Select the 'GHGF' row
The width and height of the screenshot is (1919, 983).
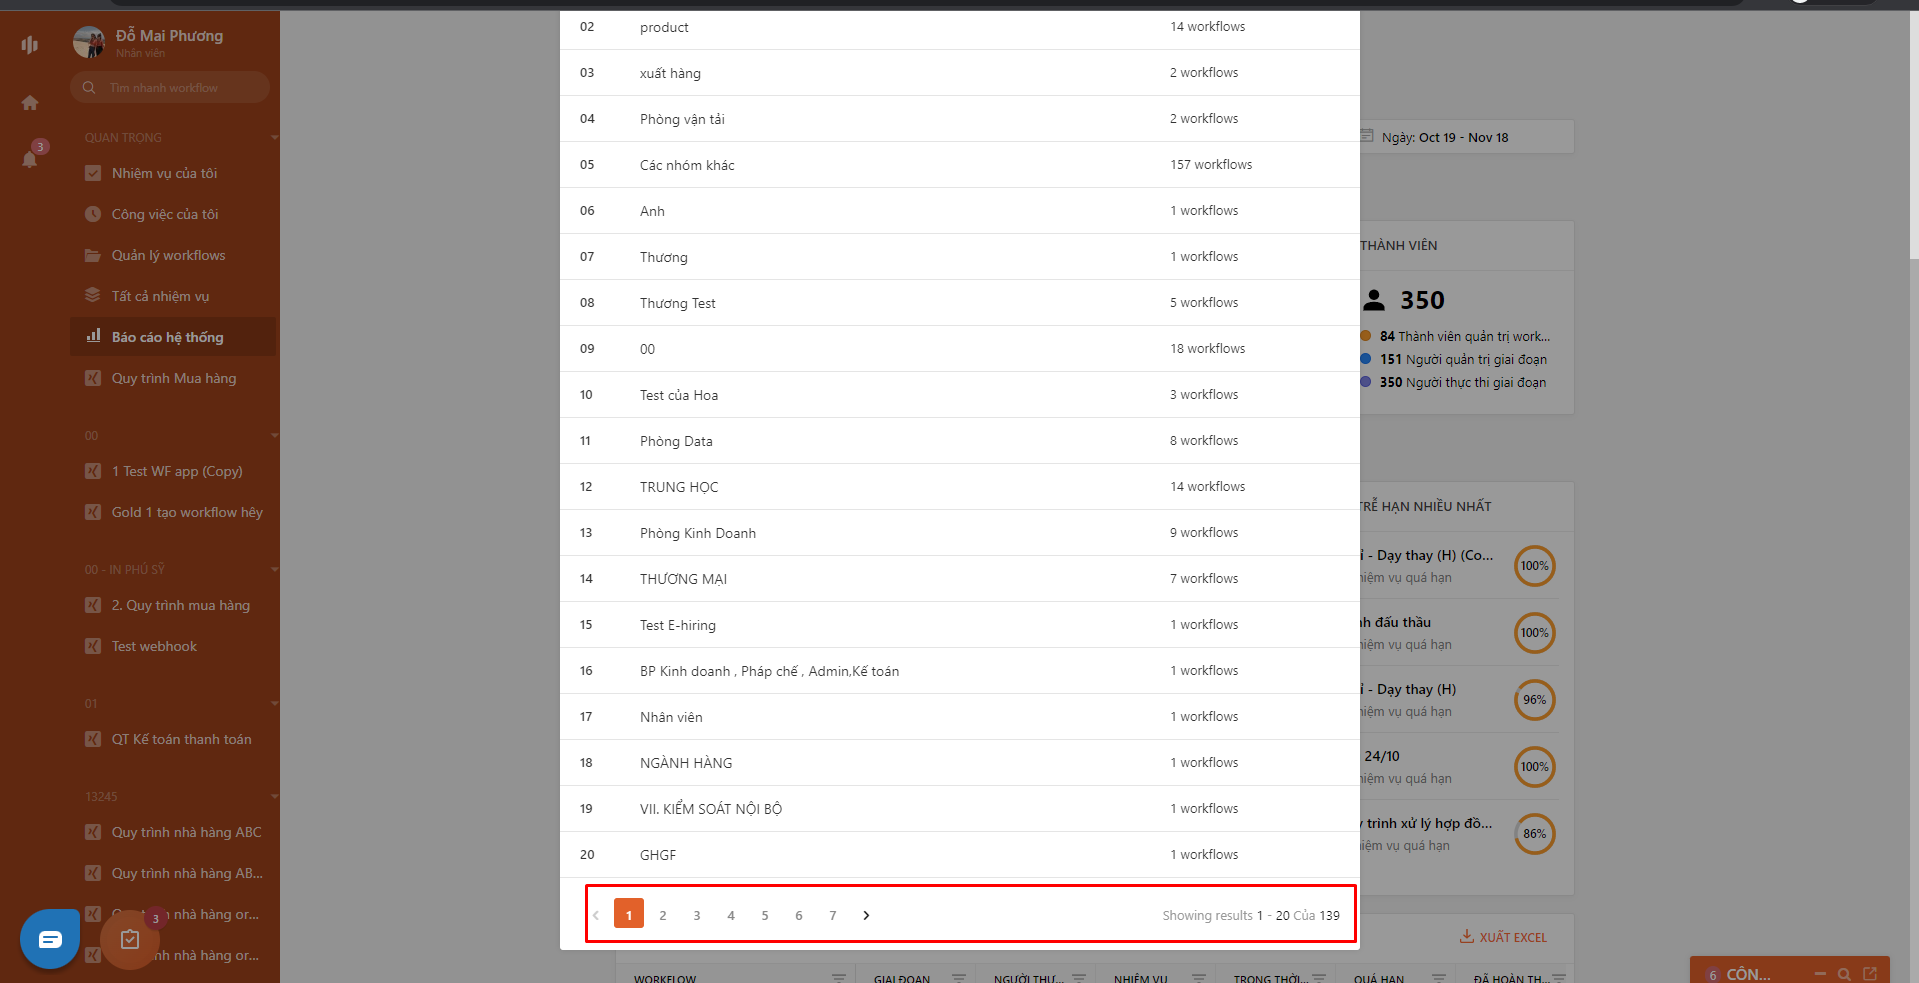[960, 855]
